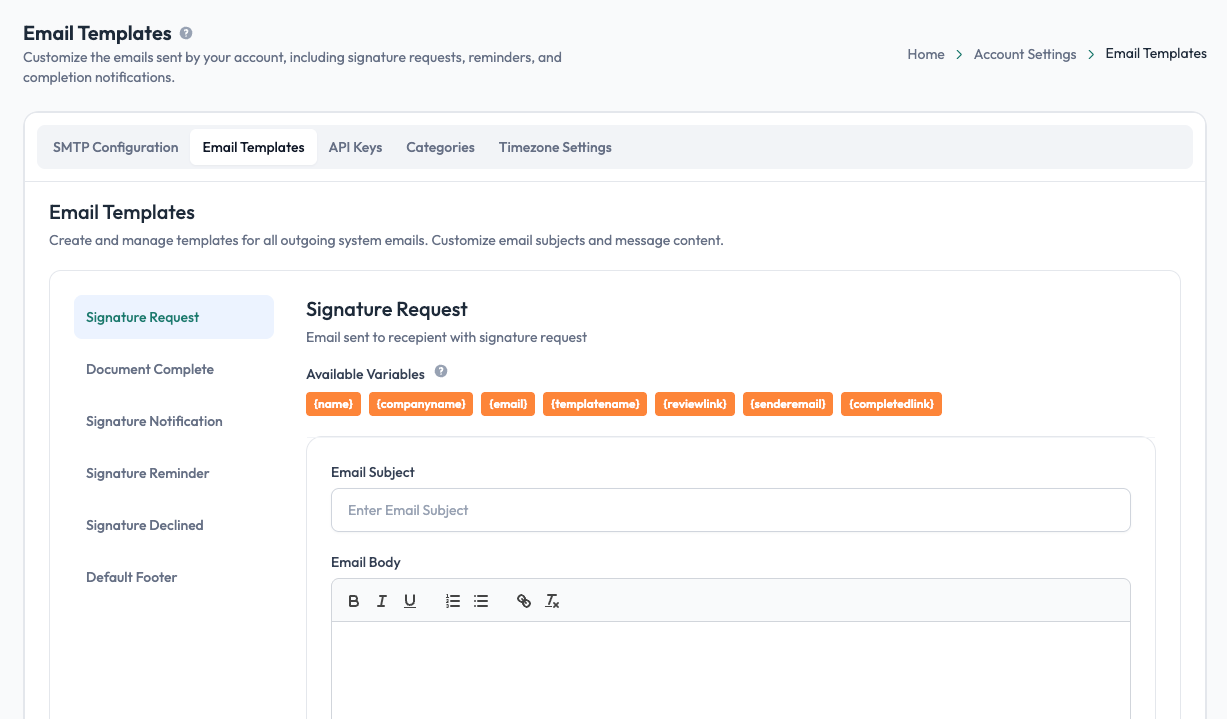Open the Signature Declined template
The height and width of the screenshot is (719, 1227).
click(174, 525)
